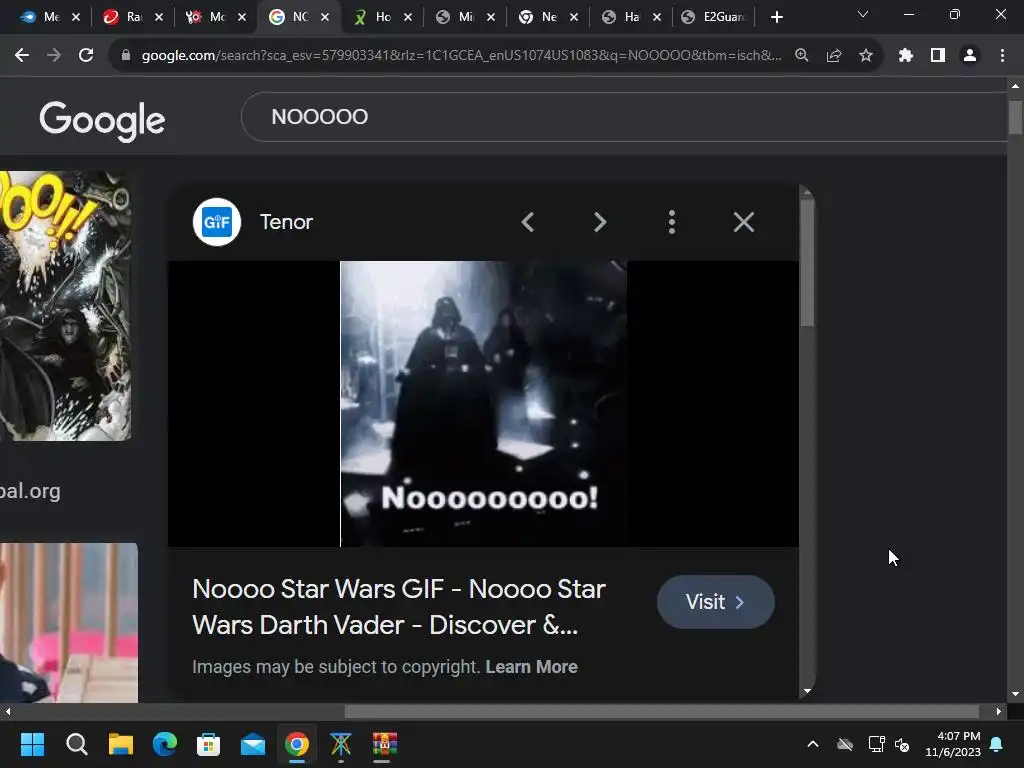Click the Chrome taskbar icon
This screenshot has width=1024, height=768.
[296, 744]
